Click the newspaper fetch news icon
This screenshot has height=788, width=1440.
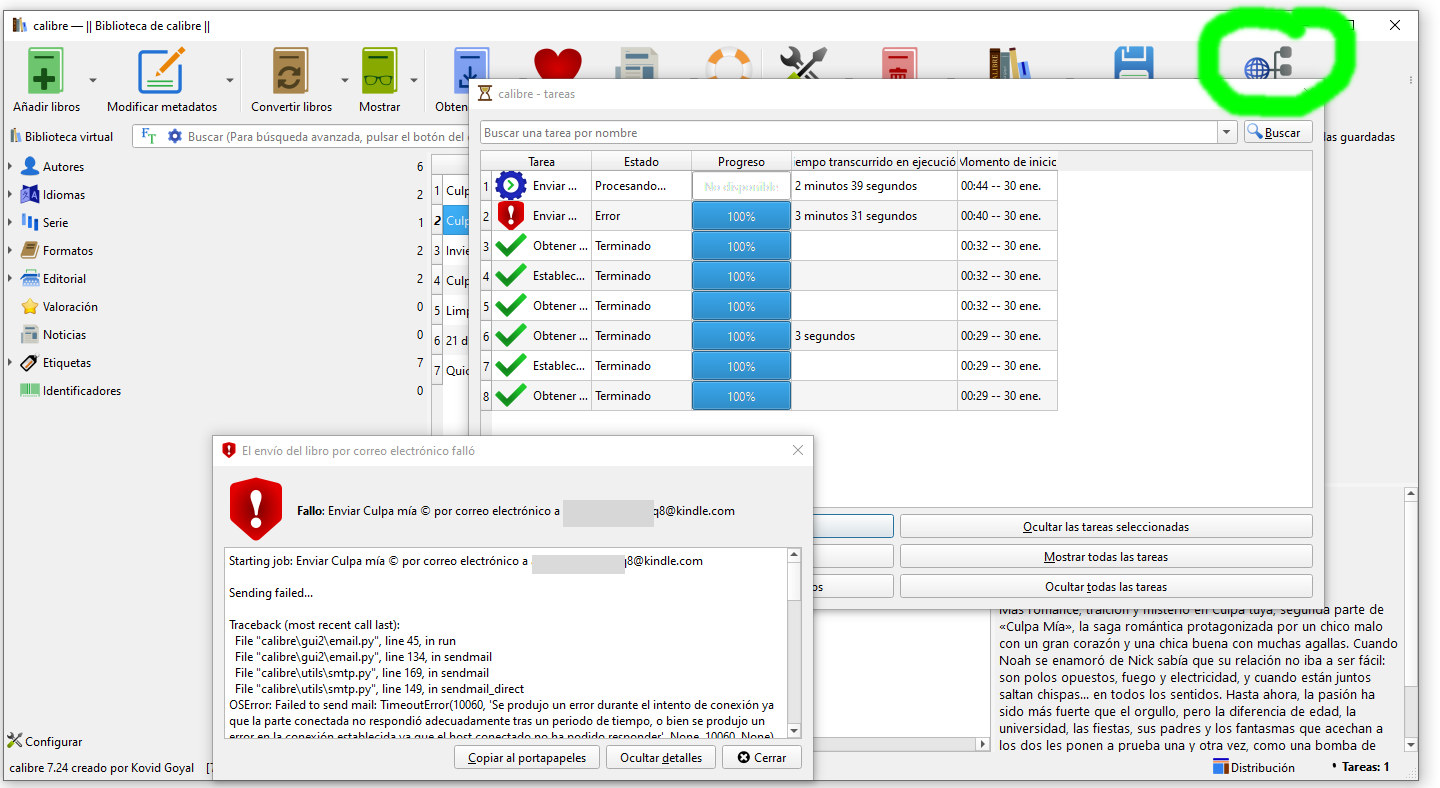pos(636,63)
